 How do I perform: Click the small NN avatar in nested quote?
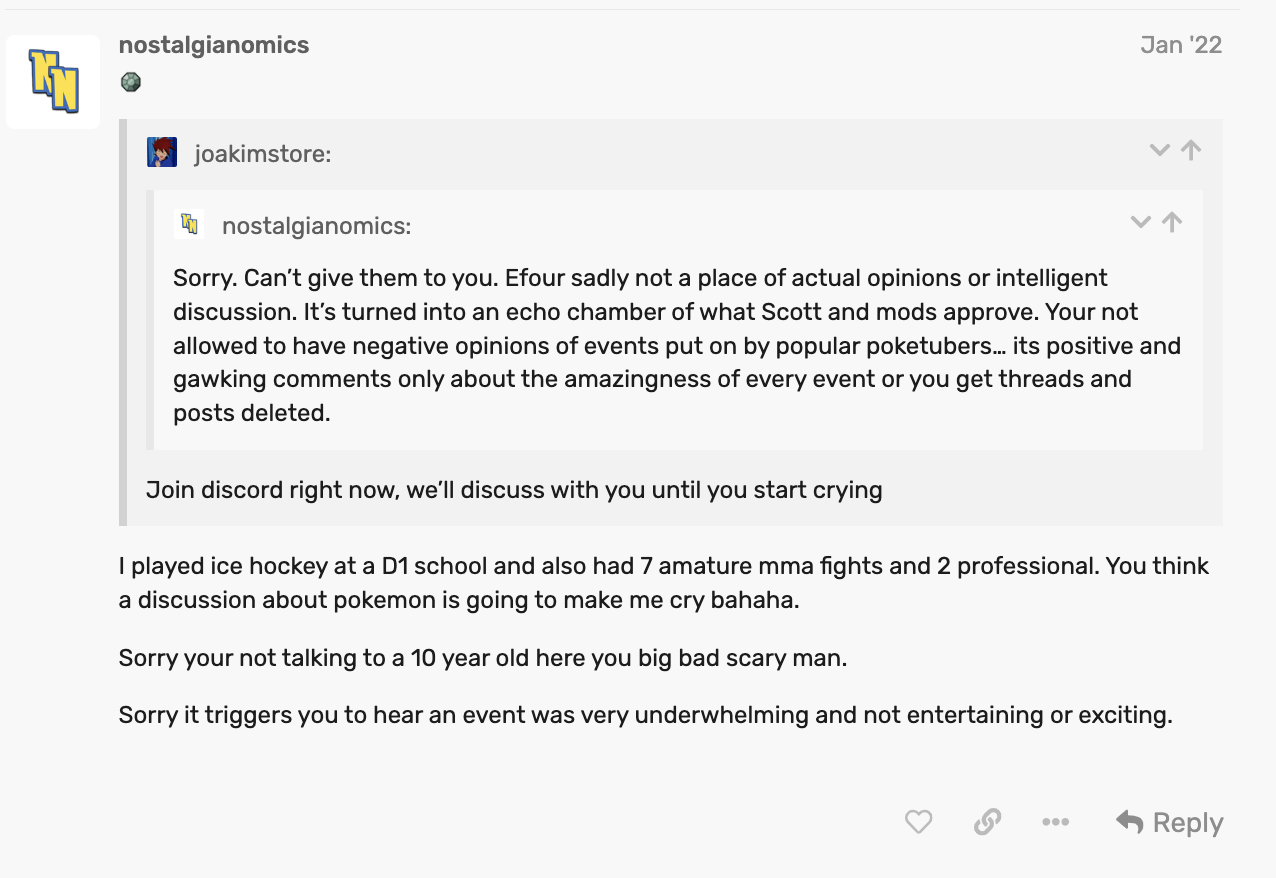(189, 224)
